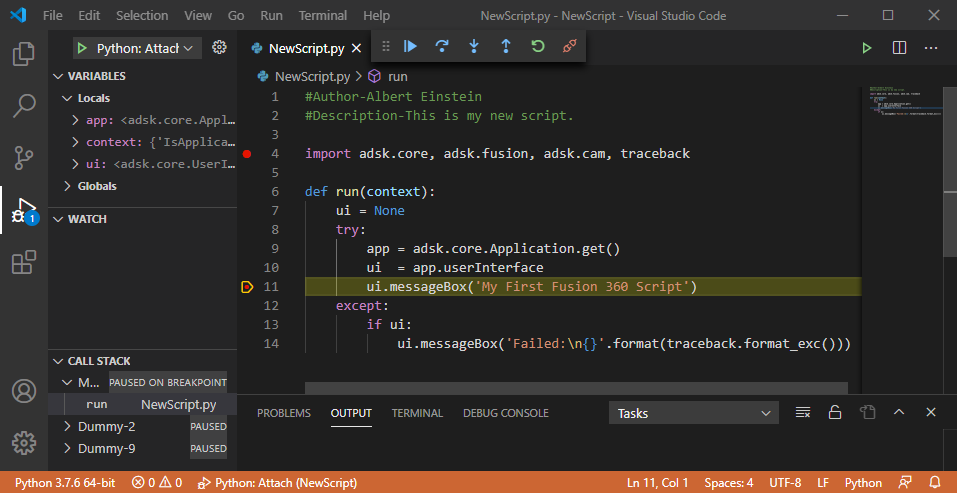Open launch.json via configuration gear icon
Screen dimensions: 957x493
coord(219,48)
